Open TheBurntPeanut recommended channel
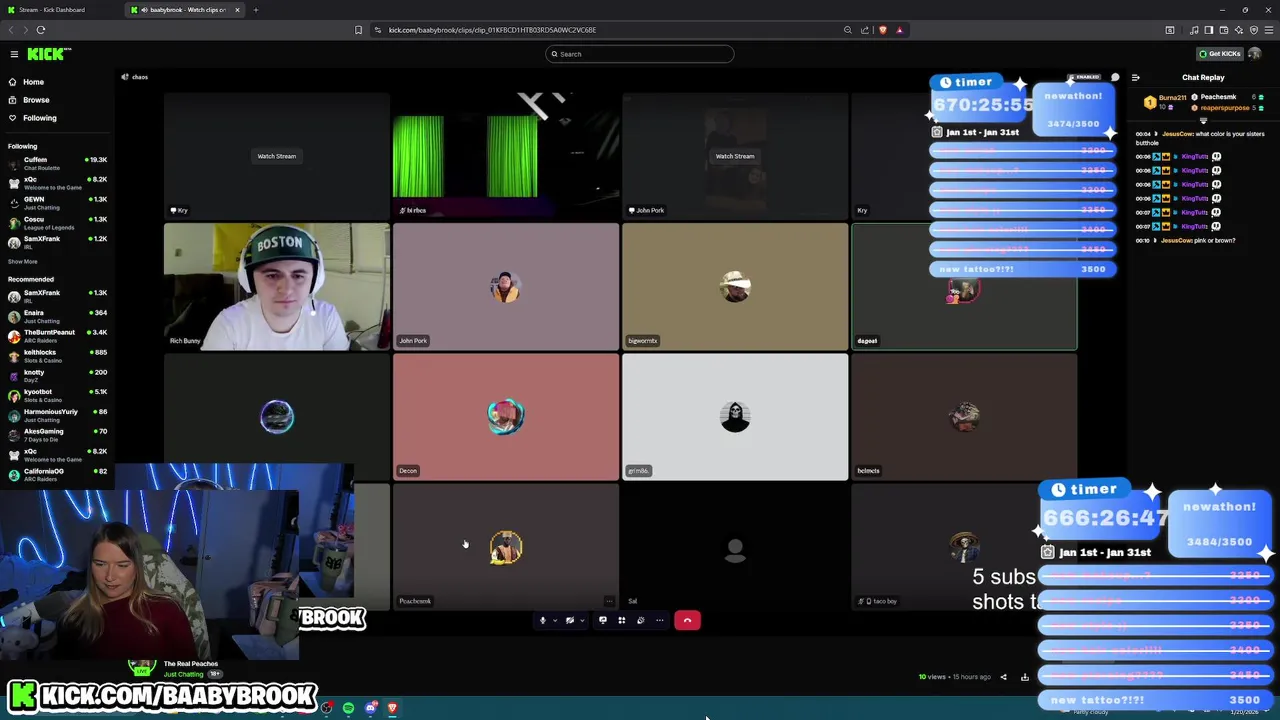1280x720 pixels. tap(58, 336)
